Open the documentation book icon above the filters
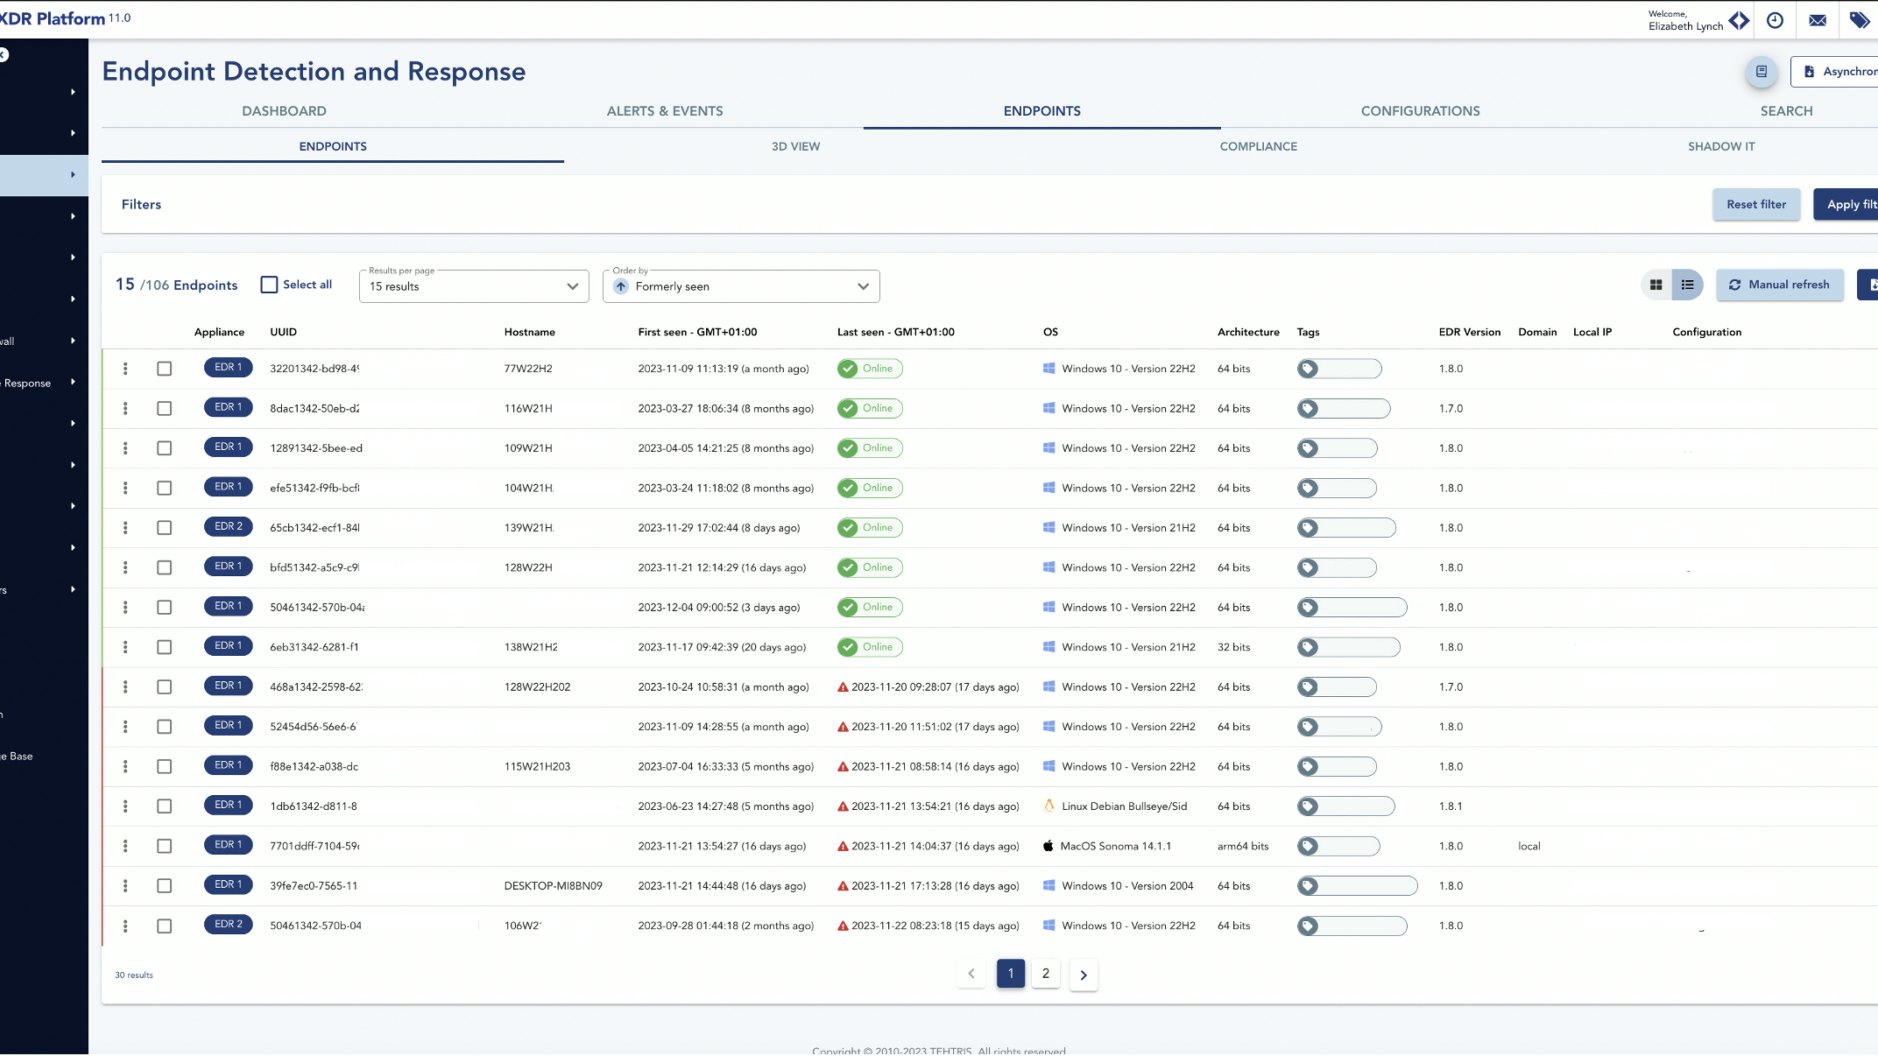The image size is (1878, 1056). click(1760, 71)
